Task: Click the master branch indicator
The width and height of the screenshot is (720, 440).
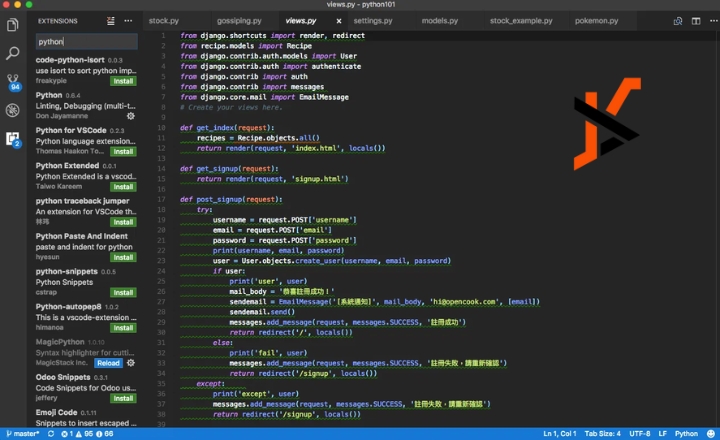Action: [x=22, y=434]
